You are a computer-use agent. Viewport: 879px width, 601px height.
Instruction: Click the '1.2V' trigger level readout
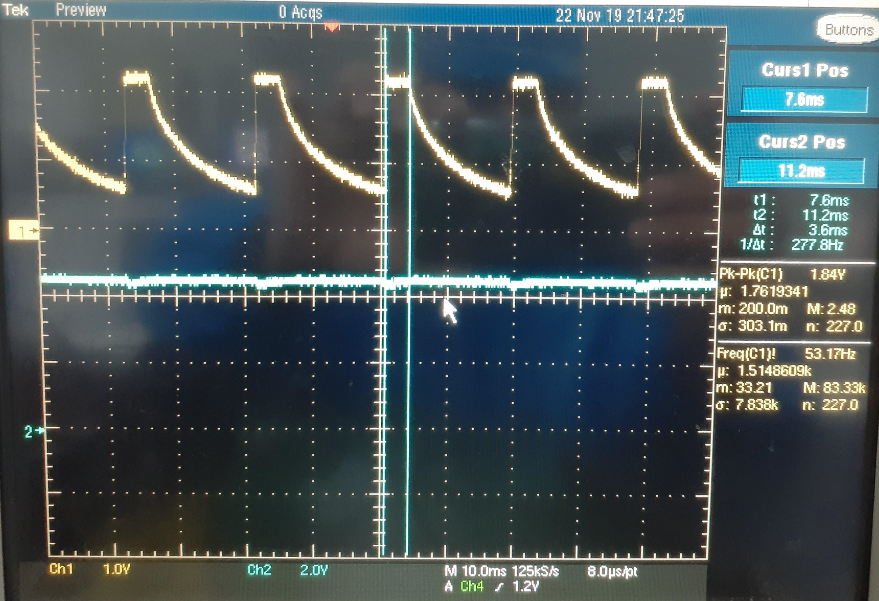pyautogui.click(x=526, y=586)
